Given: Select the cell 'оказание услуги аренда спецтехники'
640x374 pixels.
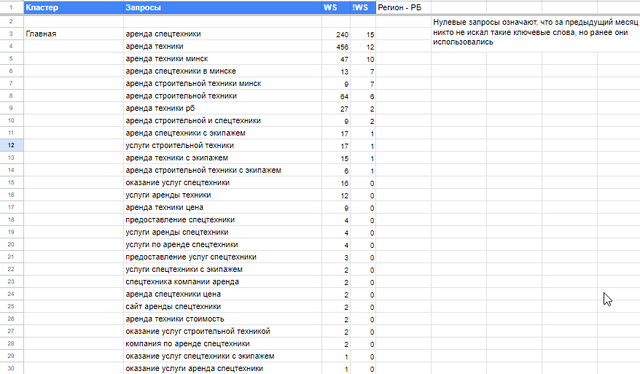Looking at the screenshot, I should [222, 368].
